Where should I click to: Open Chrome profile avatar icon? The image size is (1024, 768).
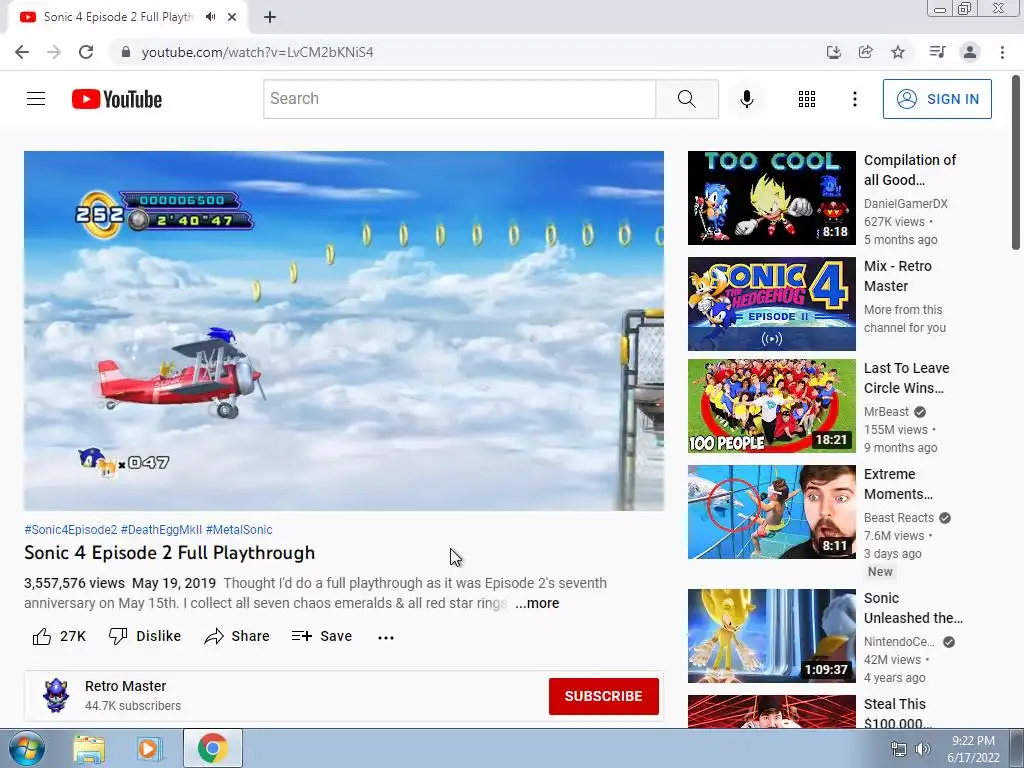click(970, 52)
